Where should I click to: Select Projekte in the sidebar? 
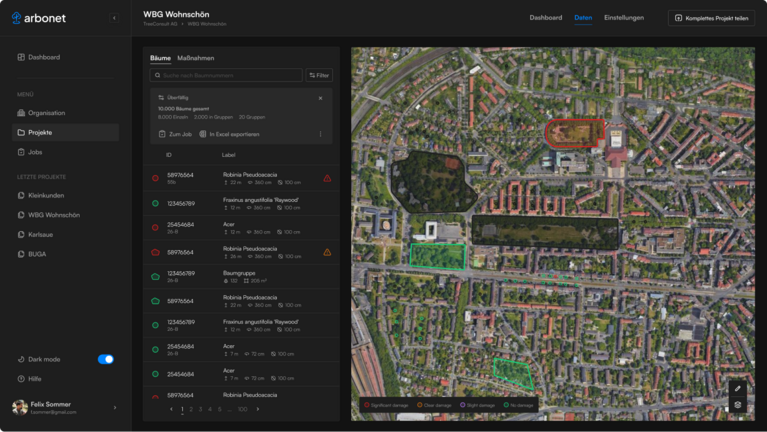click(65, 133)
